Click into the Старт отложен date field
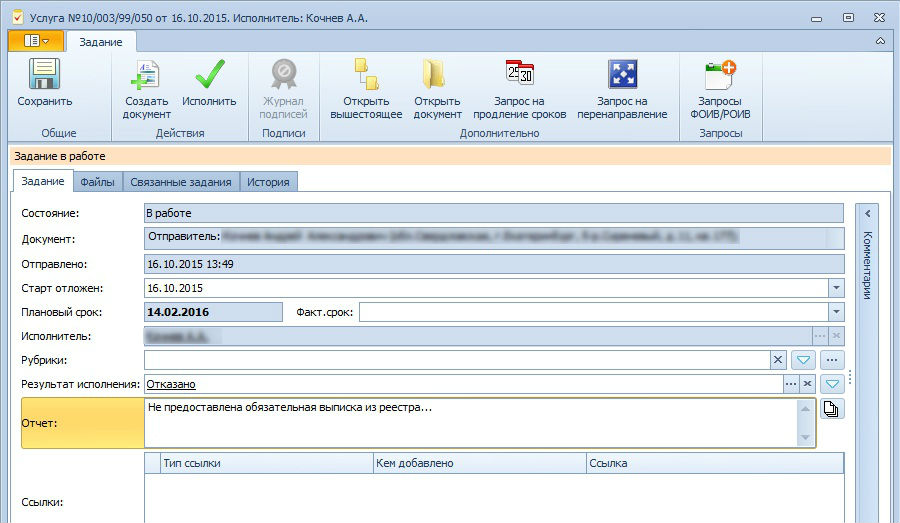900x523 pixels. pos(486,288)
